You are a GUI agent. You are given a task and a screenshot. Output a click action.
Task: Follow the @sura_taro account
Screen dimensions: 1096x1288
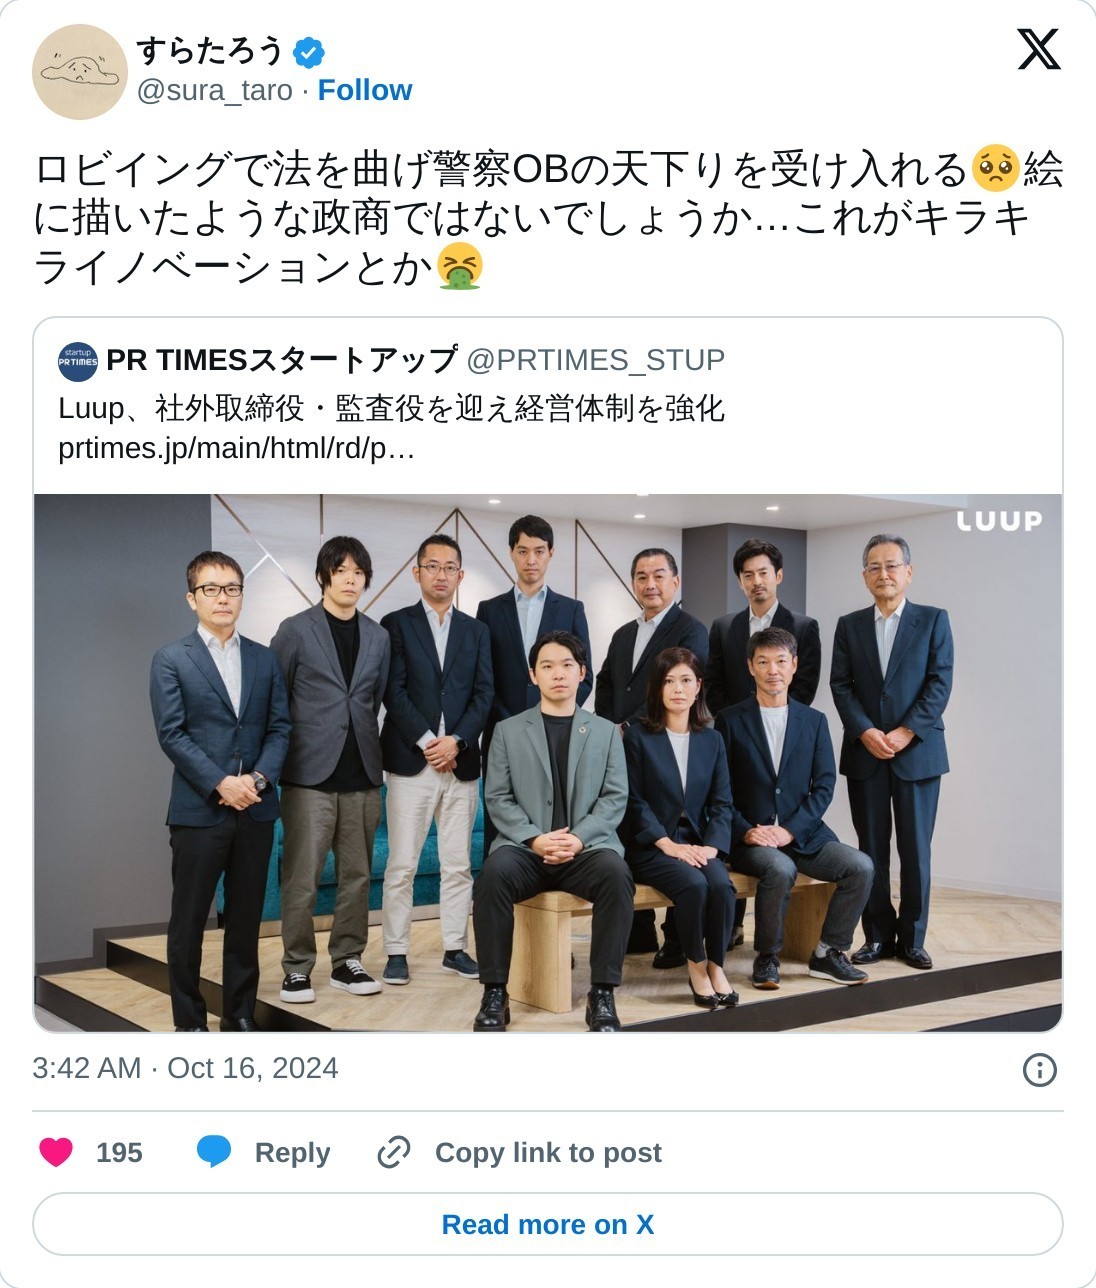click(365, 90)
